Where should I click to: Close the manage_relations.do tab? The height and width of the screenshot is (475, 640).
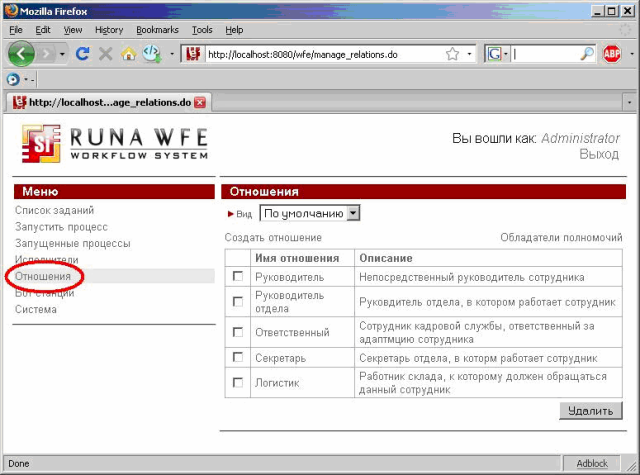(200, 102)
